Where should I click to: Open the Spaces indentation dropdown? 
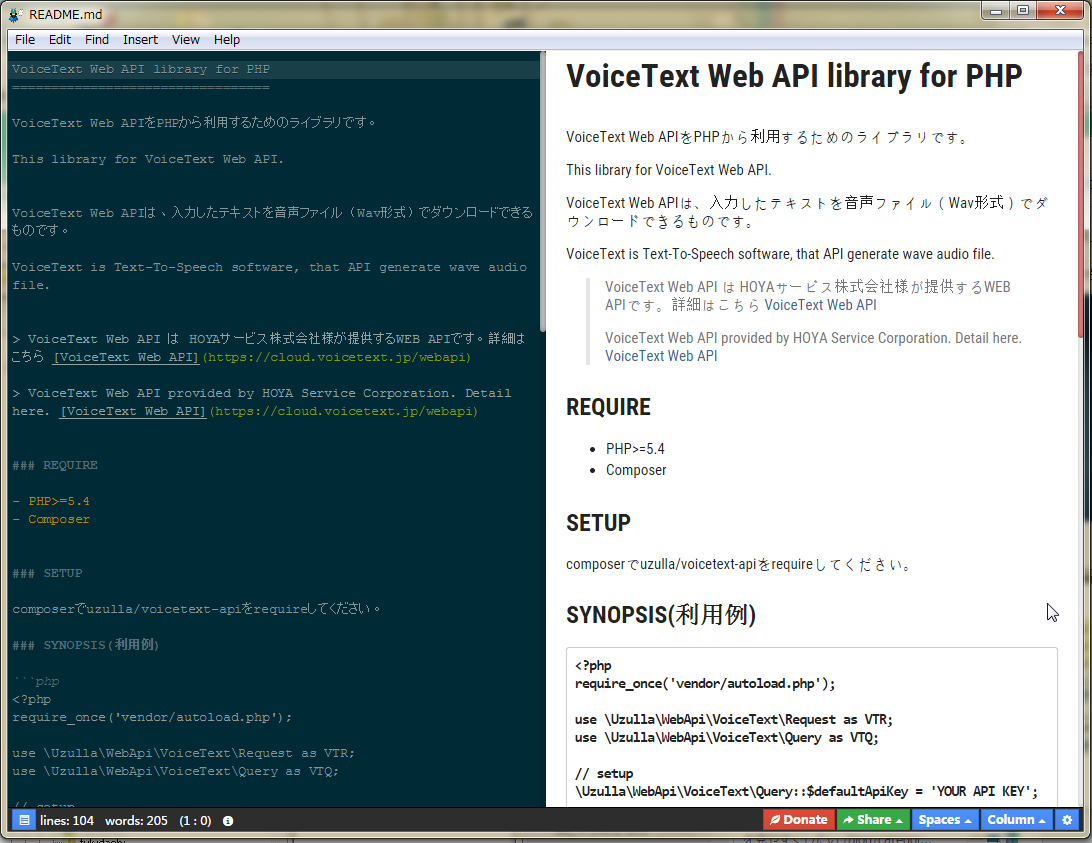click(945, 820)
